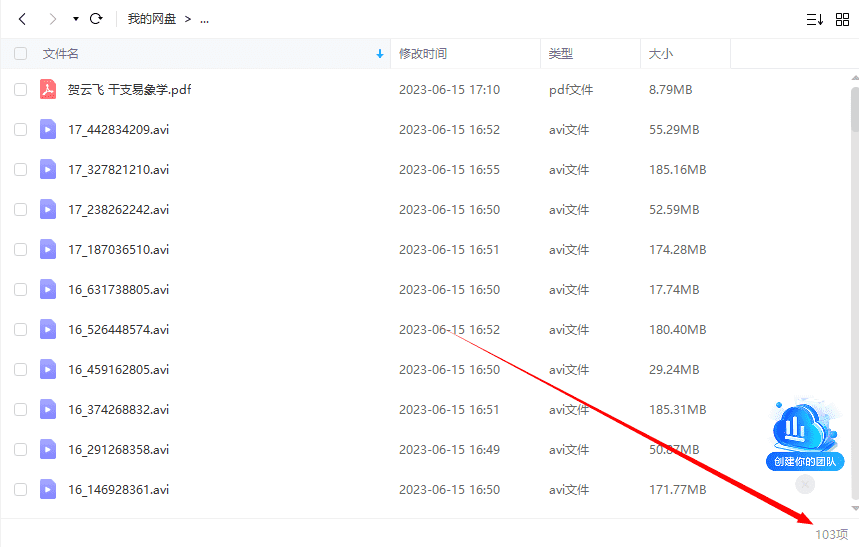The width and height of the screenshot is (859, 547).
Task: Refresh the file list
Action: (x=96, y=19)
